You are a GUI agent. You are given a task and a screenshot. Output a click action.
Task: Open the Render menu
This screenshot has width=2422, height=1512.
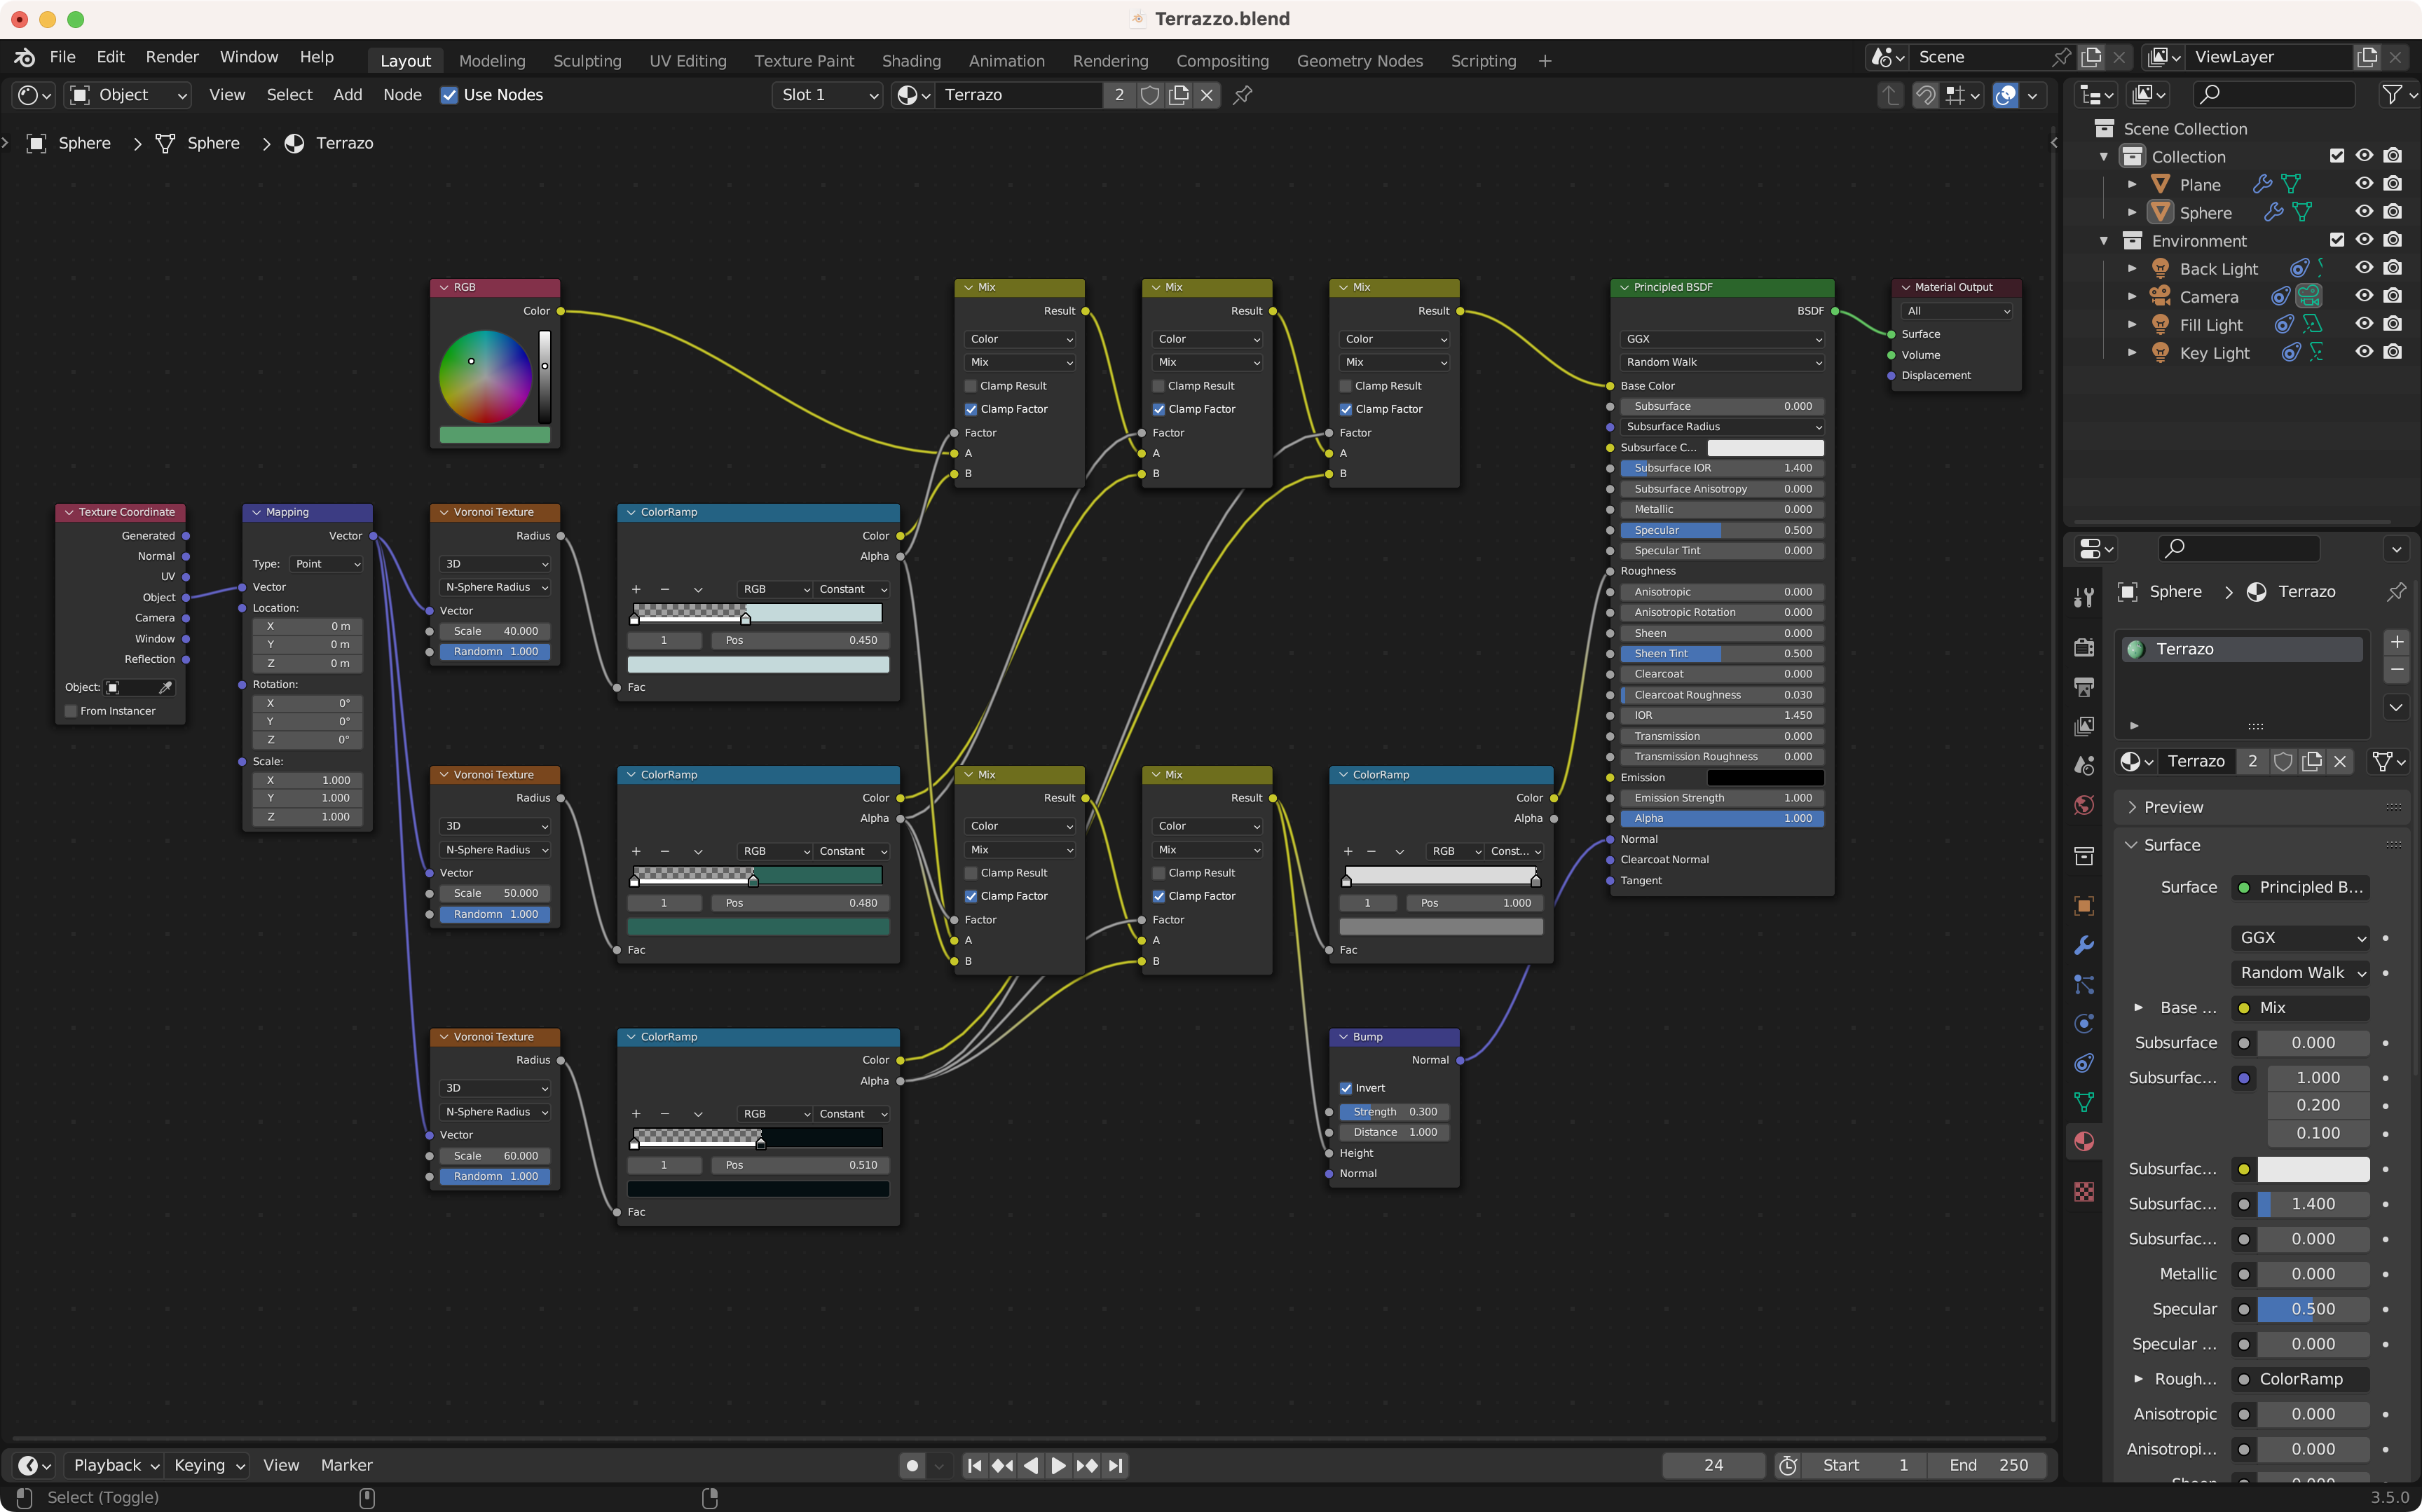pyautogui.click(x=172, y=57)
